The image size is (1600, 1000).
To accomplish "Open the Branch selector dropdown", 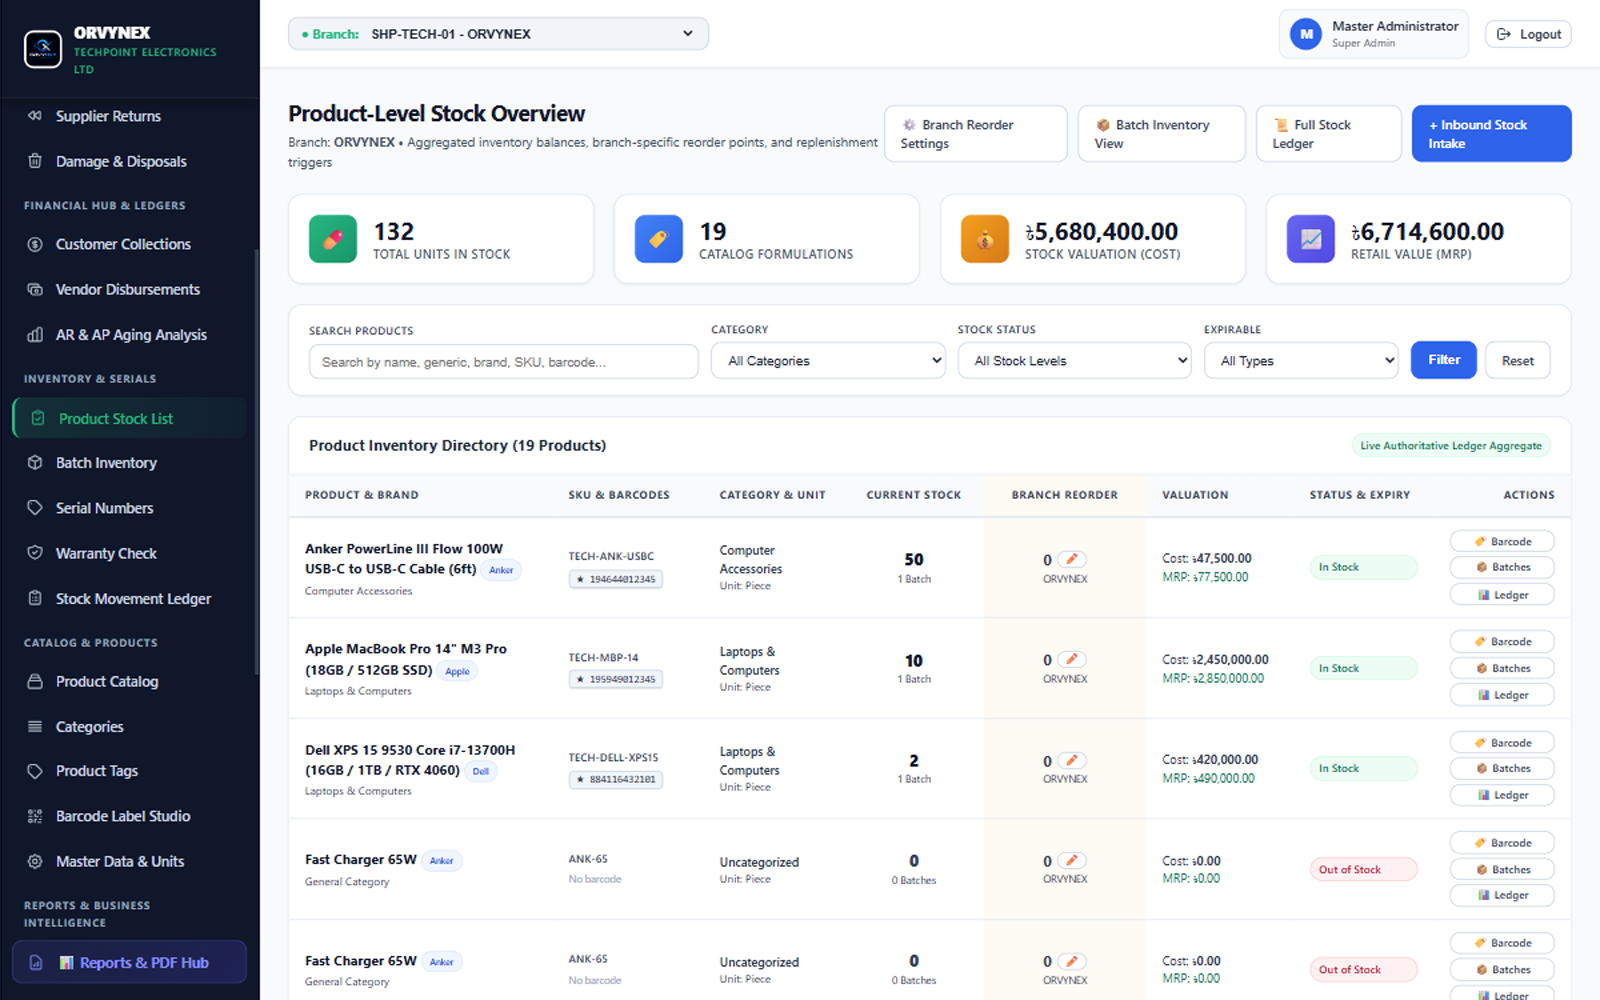I will (x=498, y=34).
